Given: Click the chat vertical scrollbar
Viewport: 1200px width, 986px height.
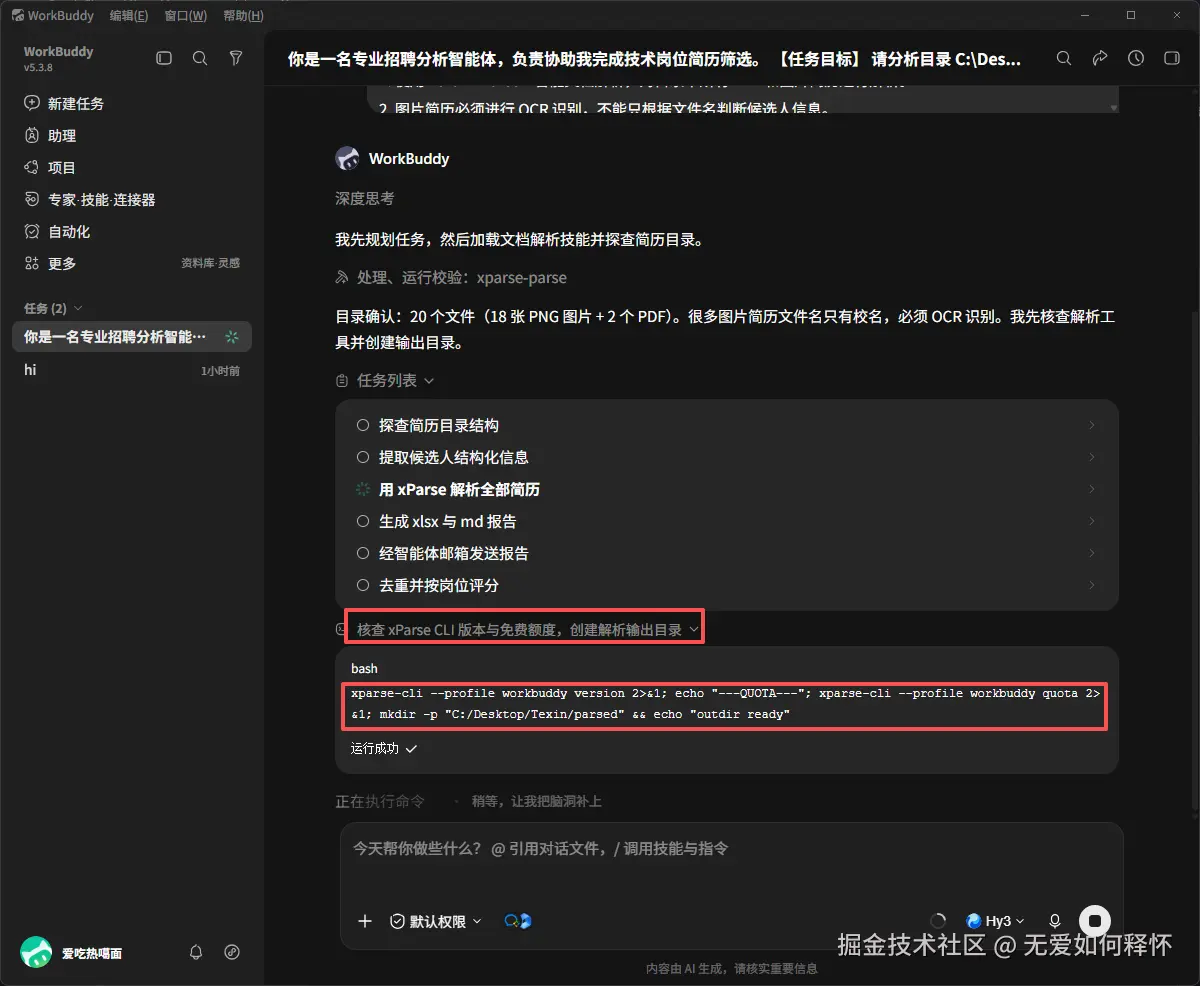Looking at the screenshot, I should [1193, 560].
